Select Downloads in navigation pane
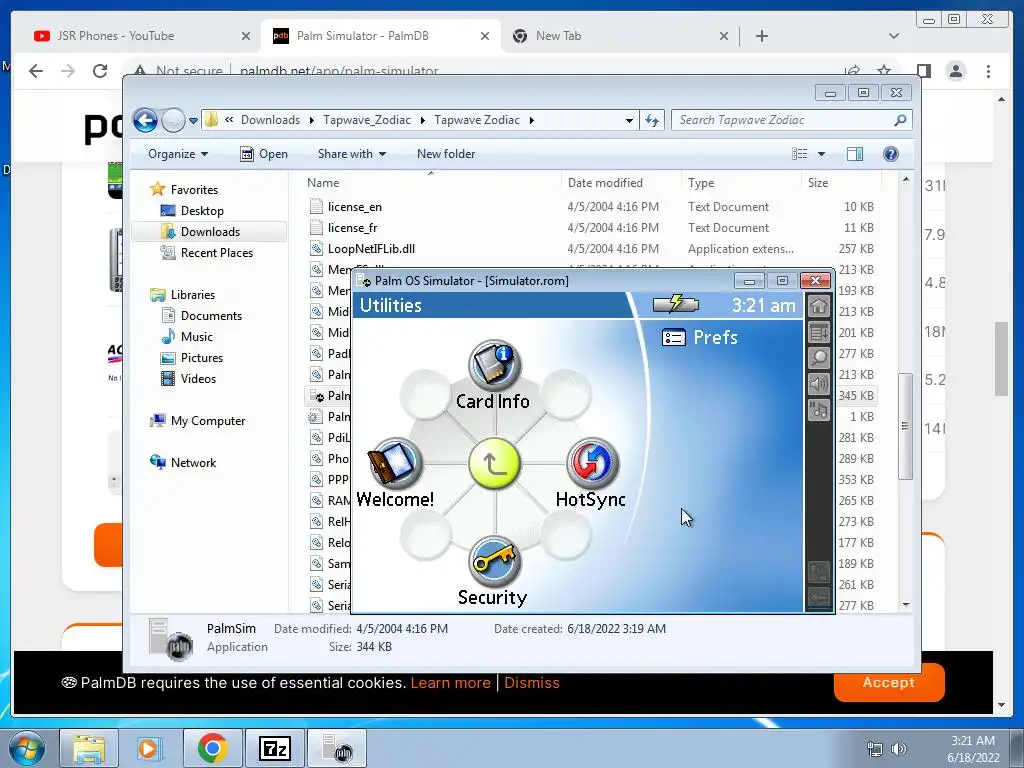The height and width of the screenshot is (768, 1024). tap(210, 232)
